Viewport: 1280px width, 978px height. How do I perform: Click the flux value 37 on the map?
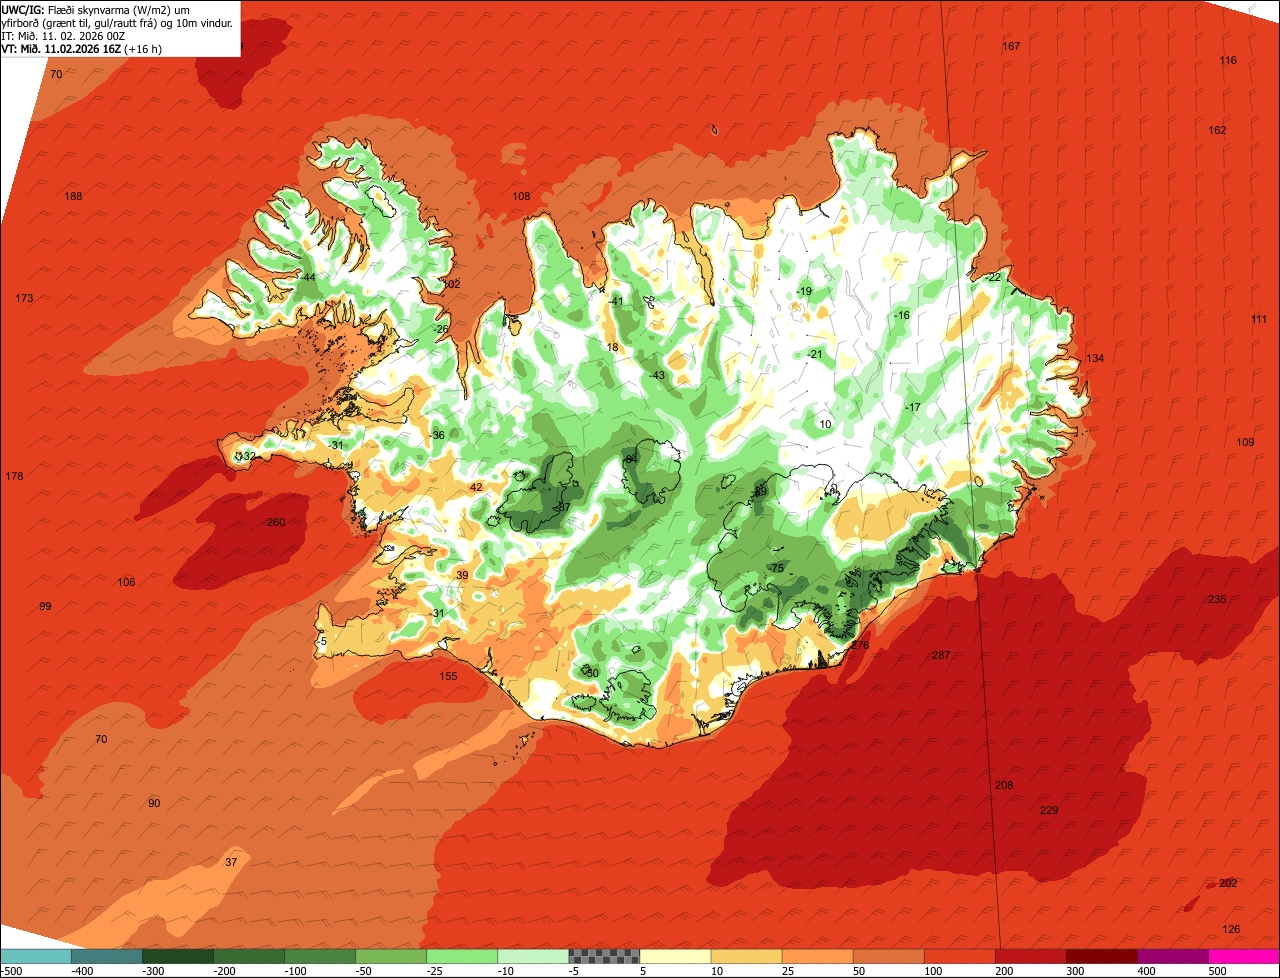[231, 863]
